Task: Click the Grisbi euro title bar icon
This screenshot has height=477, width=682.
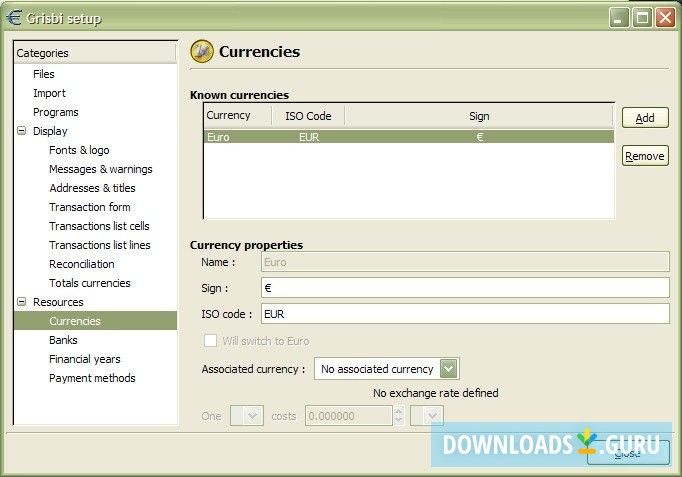Action: (x=13, y=17)
